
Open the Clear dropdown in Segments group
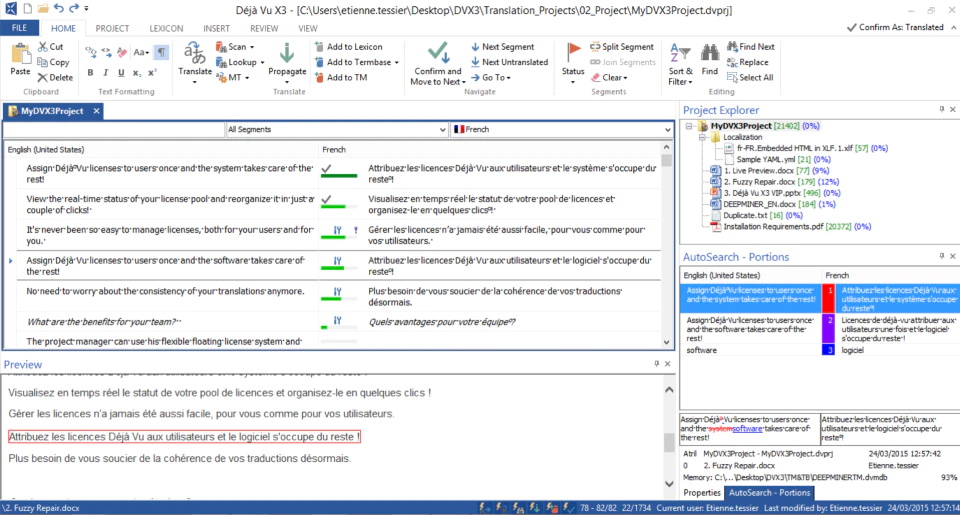pos(609,77)
